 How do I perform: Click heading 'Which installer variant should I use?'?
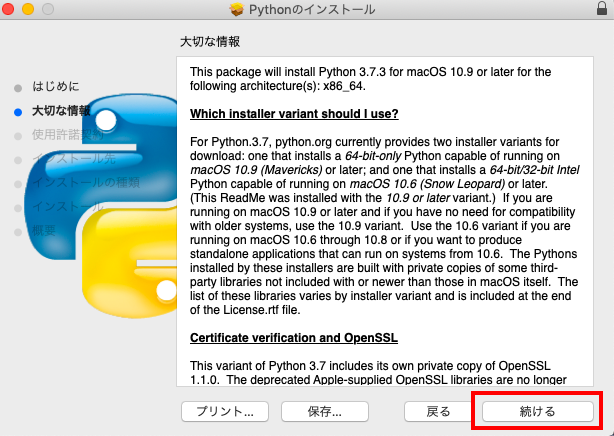click(294, 114)
